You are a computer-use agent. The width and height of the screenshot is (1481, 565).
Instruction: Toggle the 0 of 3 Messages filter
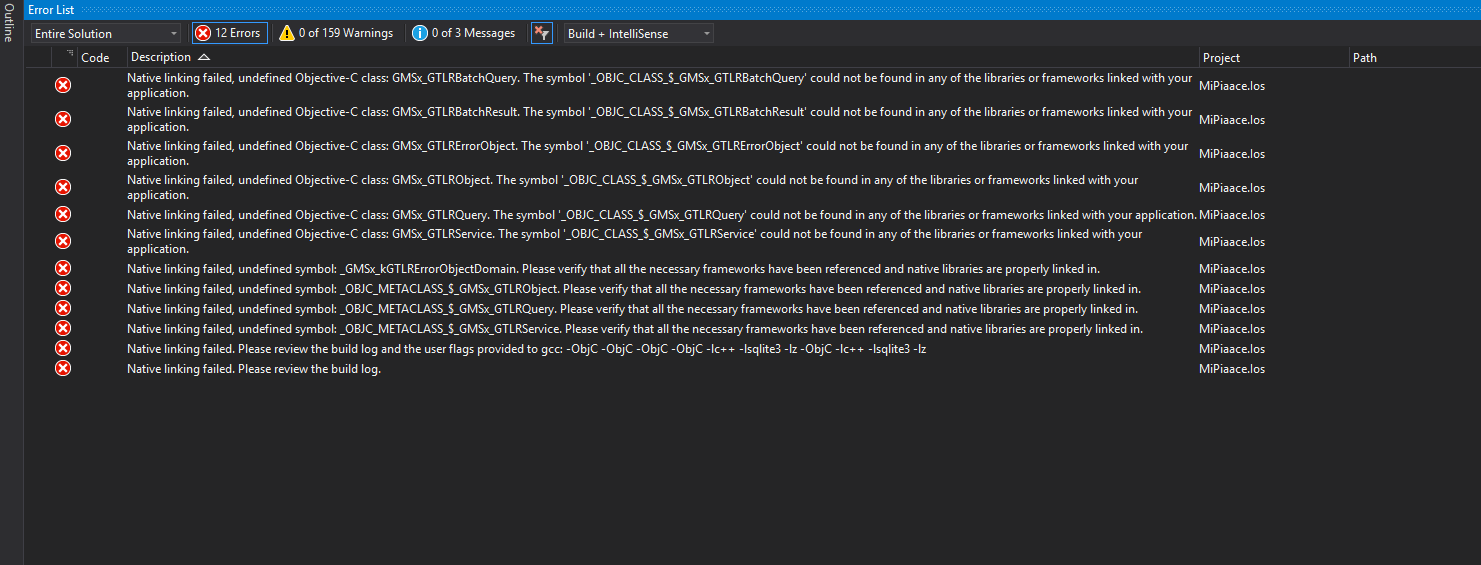tap(464, 33)
